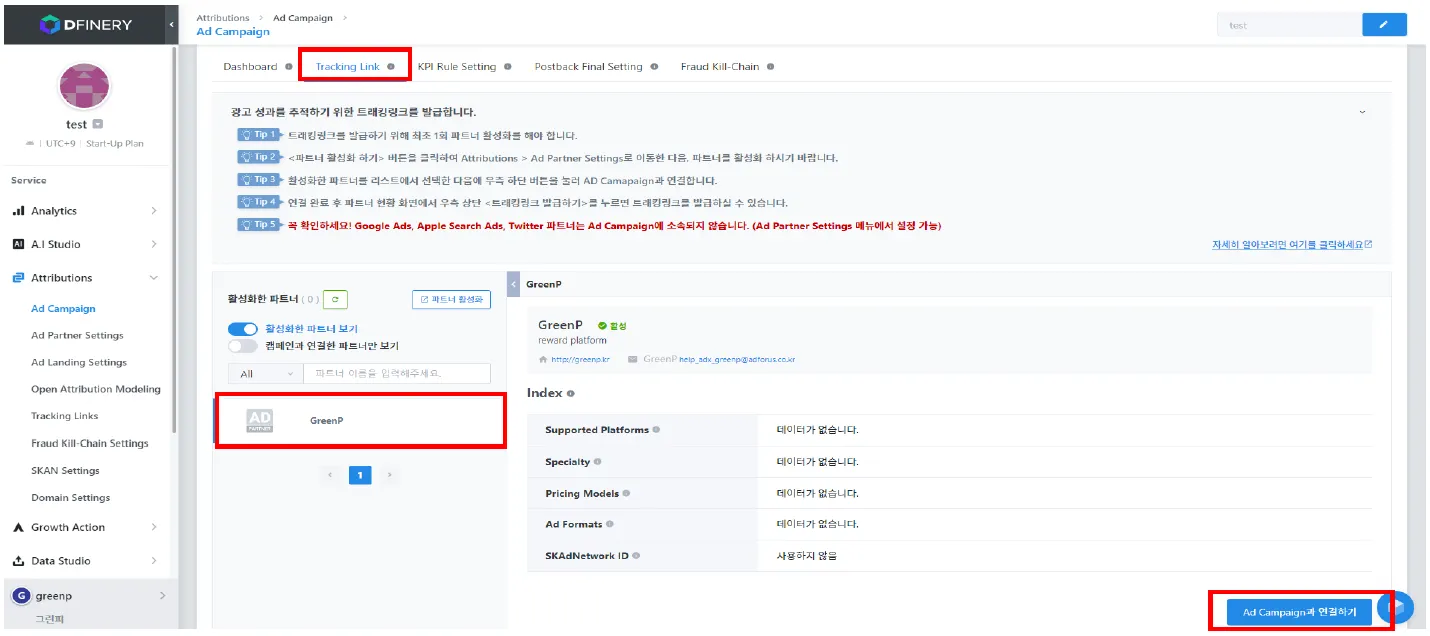Collapse the tips panel chevron
The width and height of the screenshot is (1430, 636).
point(1363,112)
